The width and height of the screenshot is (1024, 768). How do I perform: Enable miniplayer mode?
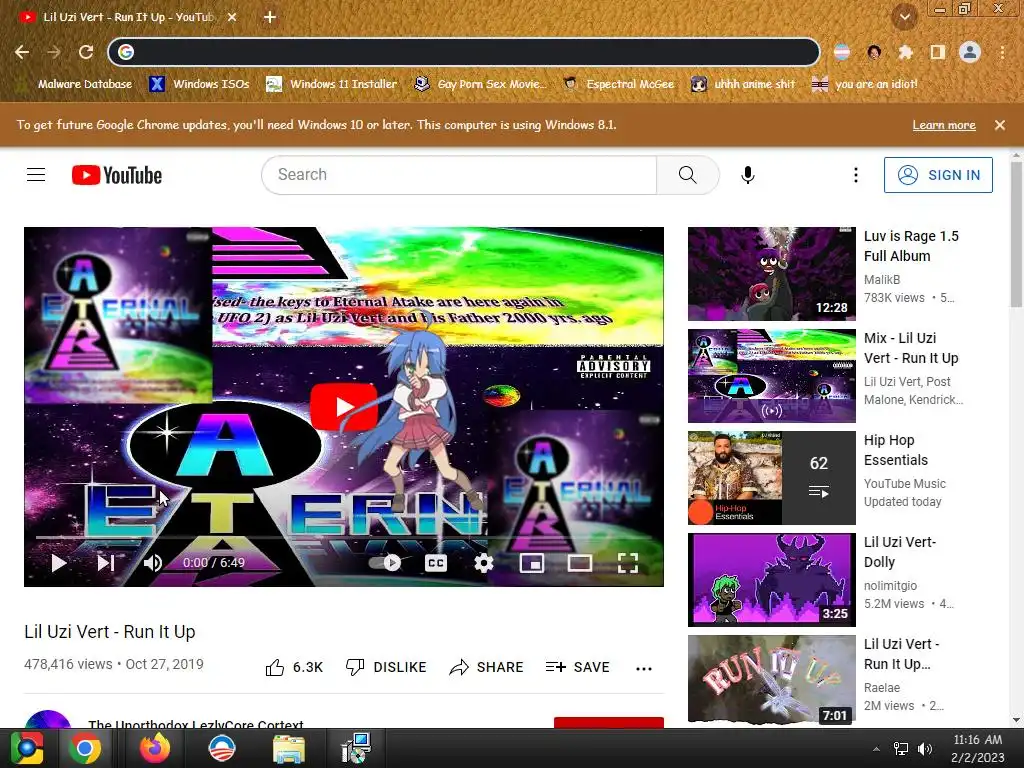coord(532,563)
